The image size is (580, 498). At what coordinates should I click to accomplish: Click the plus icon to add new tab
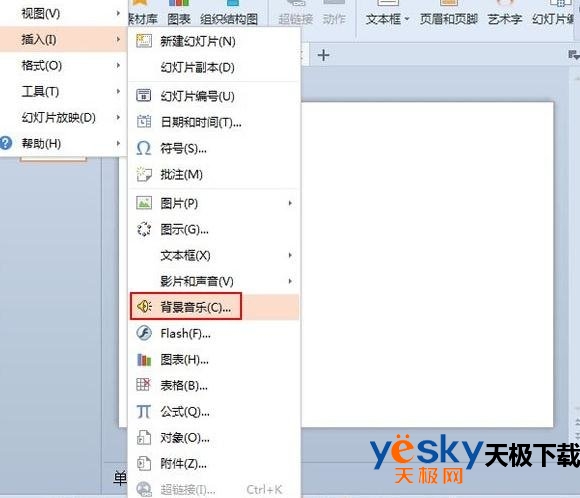click(x=323, y=55)
